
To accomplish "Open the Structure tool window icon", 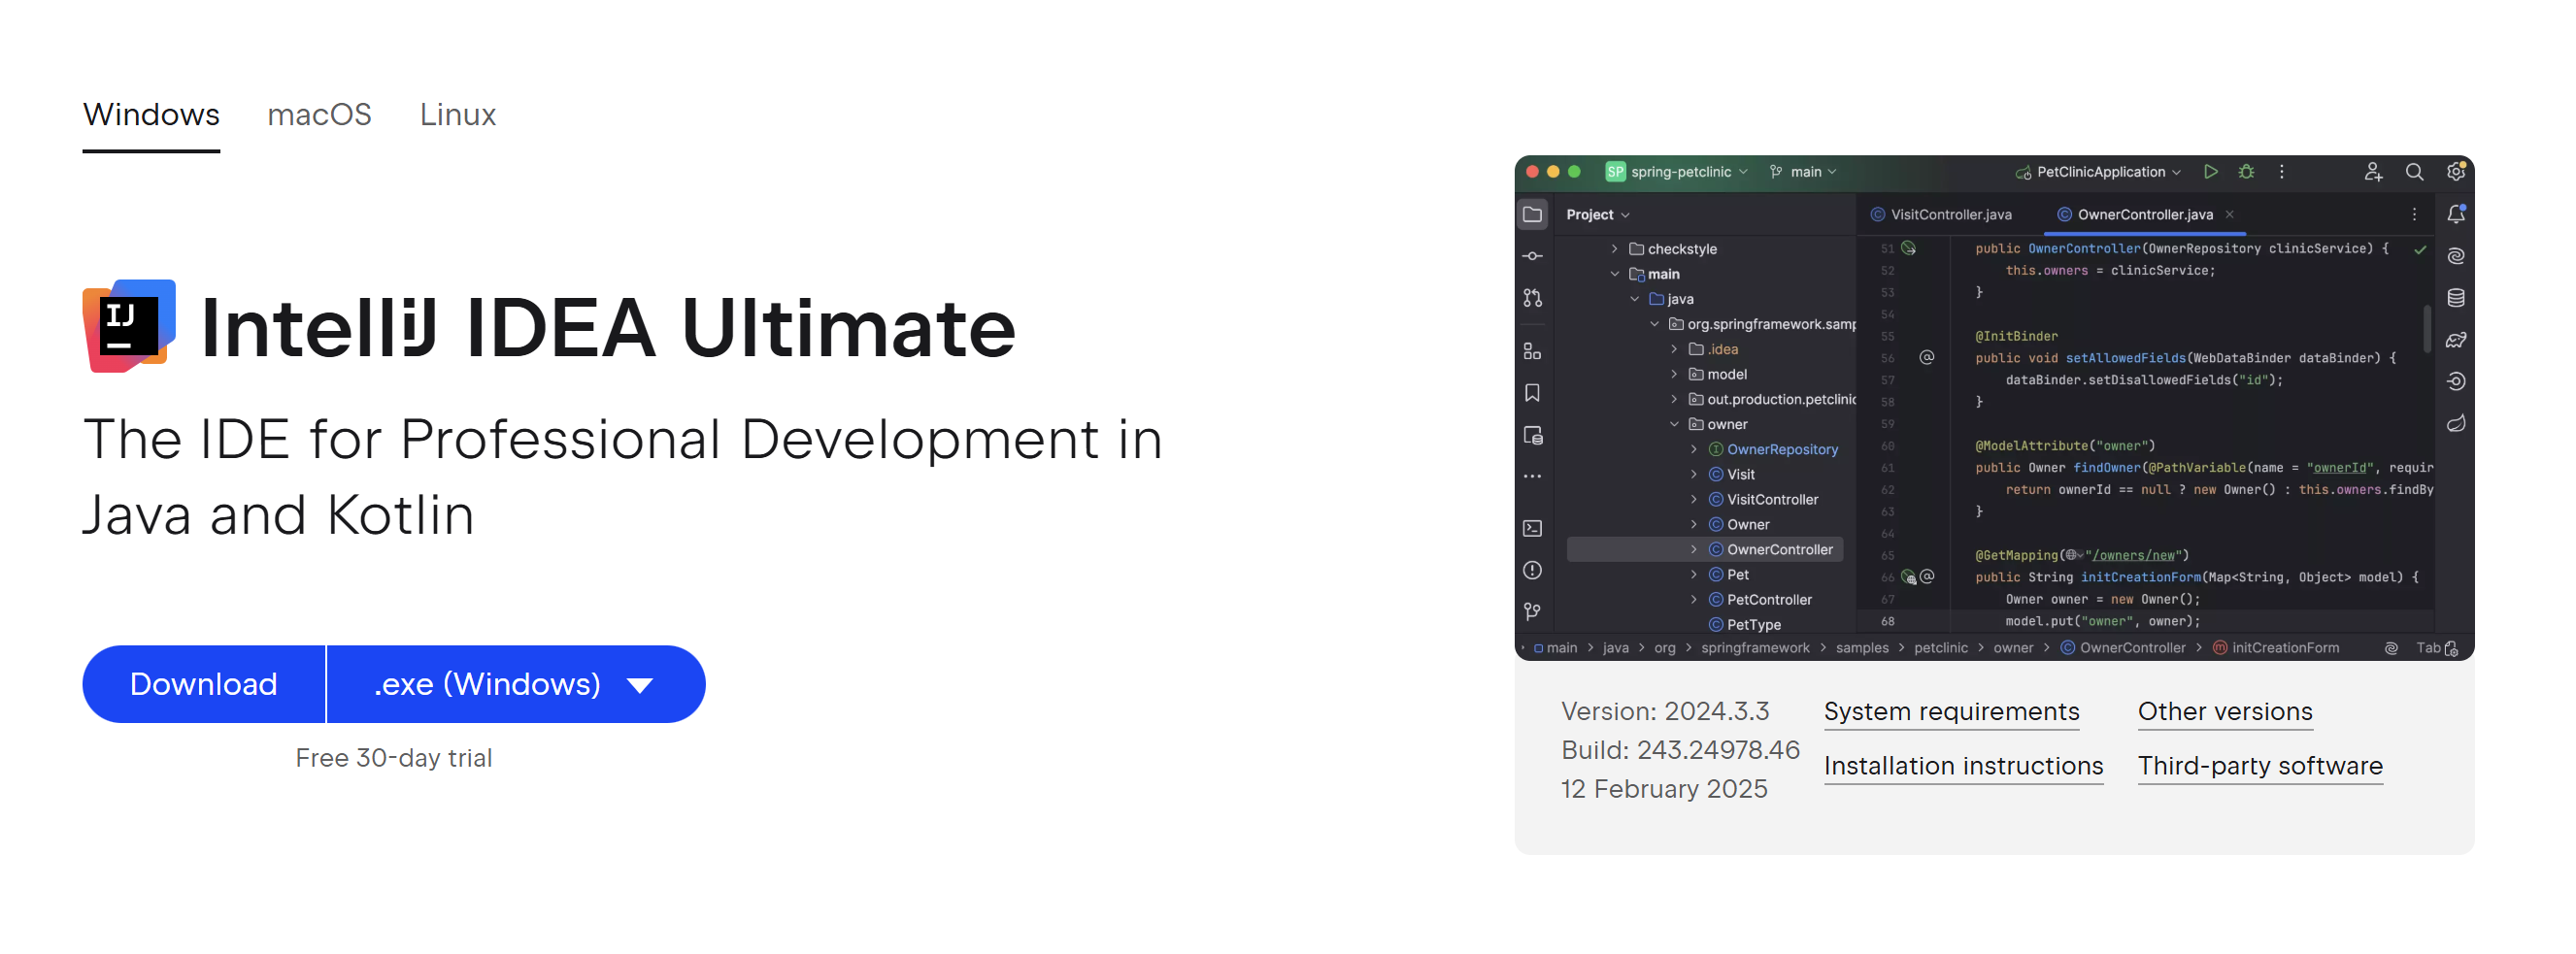I will (1532, 351).
